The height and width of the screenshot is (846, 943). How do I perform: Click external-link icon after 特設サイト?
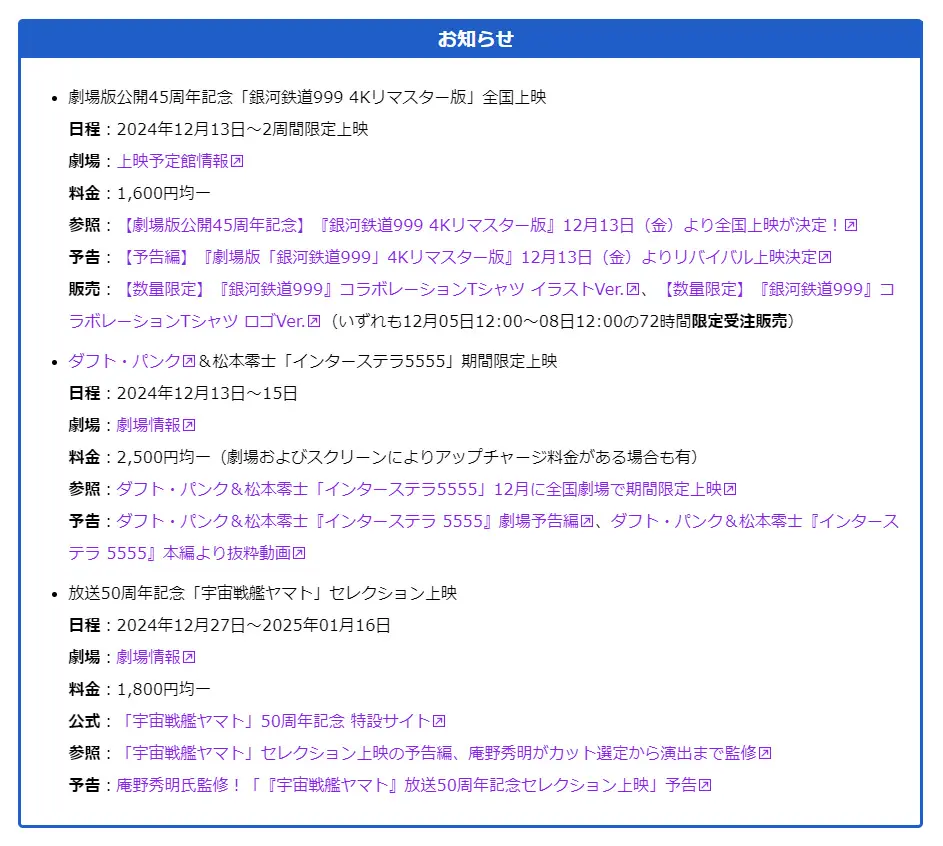pyautogui.click(x=439, y=721)
